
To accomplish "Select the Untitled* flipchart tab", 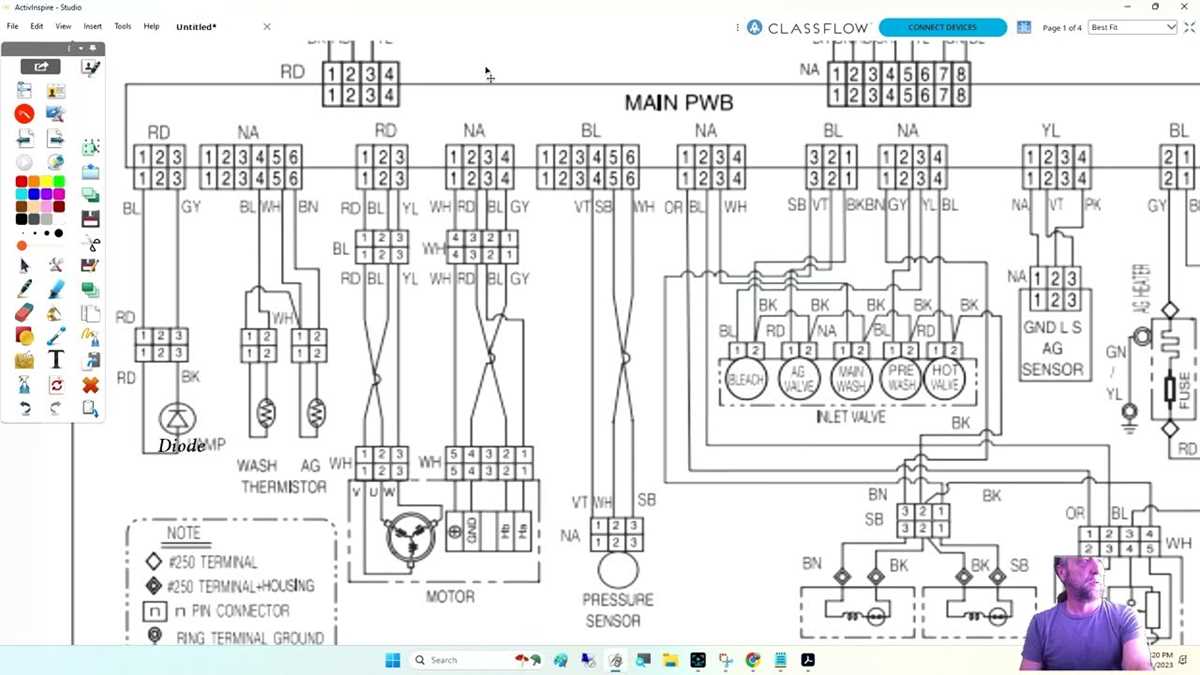I will click(x=195, y=27).
